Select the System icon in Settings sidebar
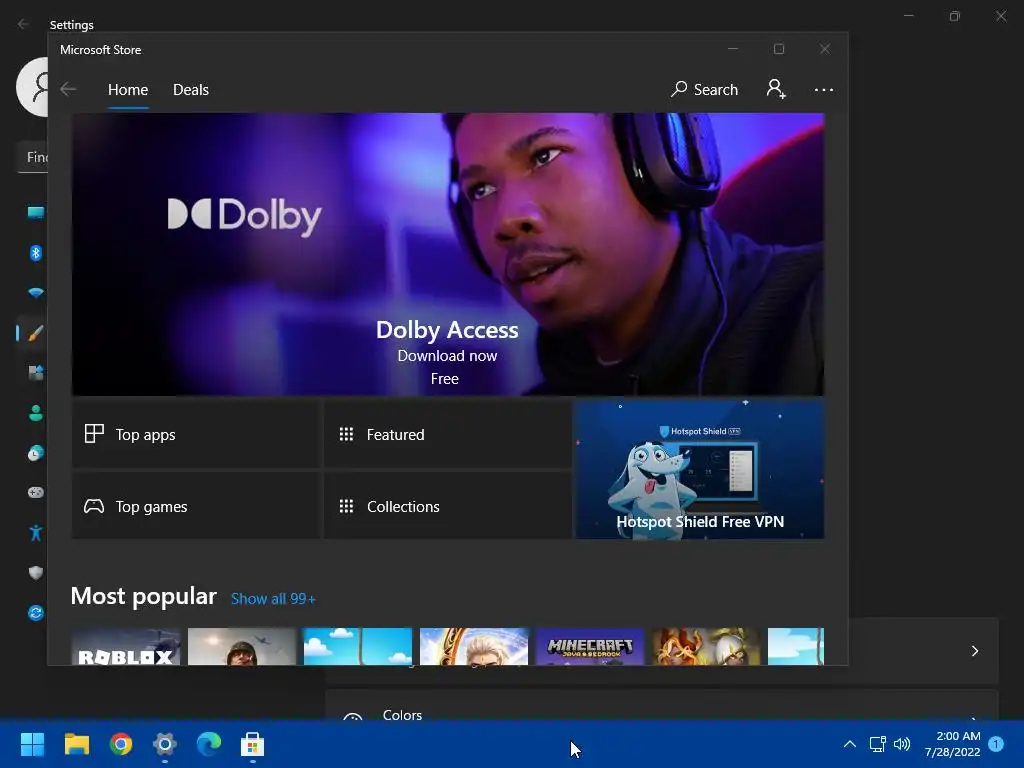1024x768 pixels. point(36,212)
